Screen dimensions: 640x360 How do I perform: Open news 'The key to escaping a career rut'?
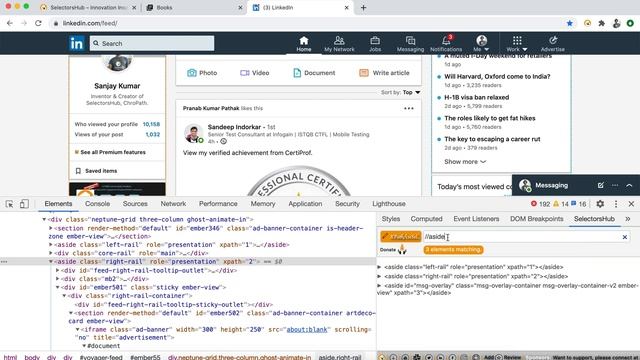tap(492, 139)
